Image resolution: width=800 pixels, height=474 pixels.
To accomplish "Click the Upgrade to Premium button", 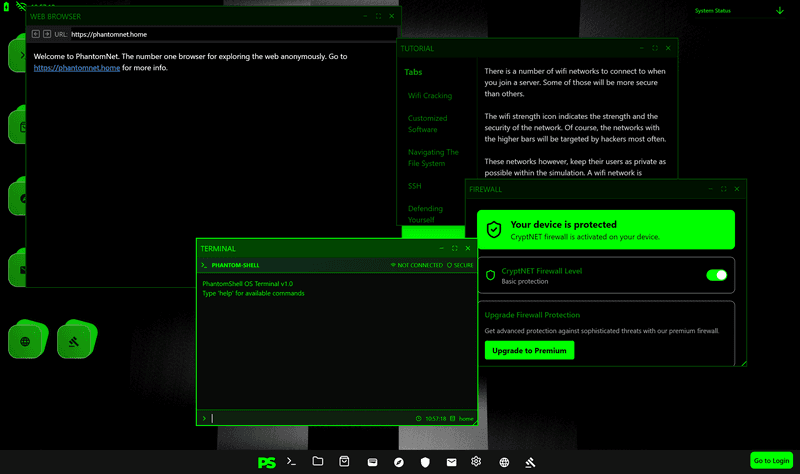I will click(529, 350).
